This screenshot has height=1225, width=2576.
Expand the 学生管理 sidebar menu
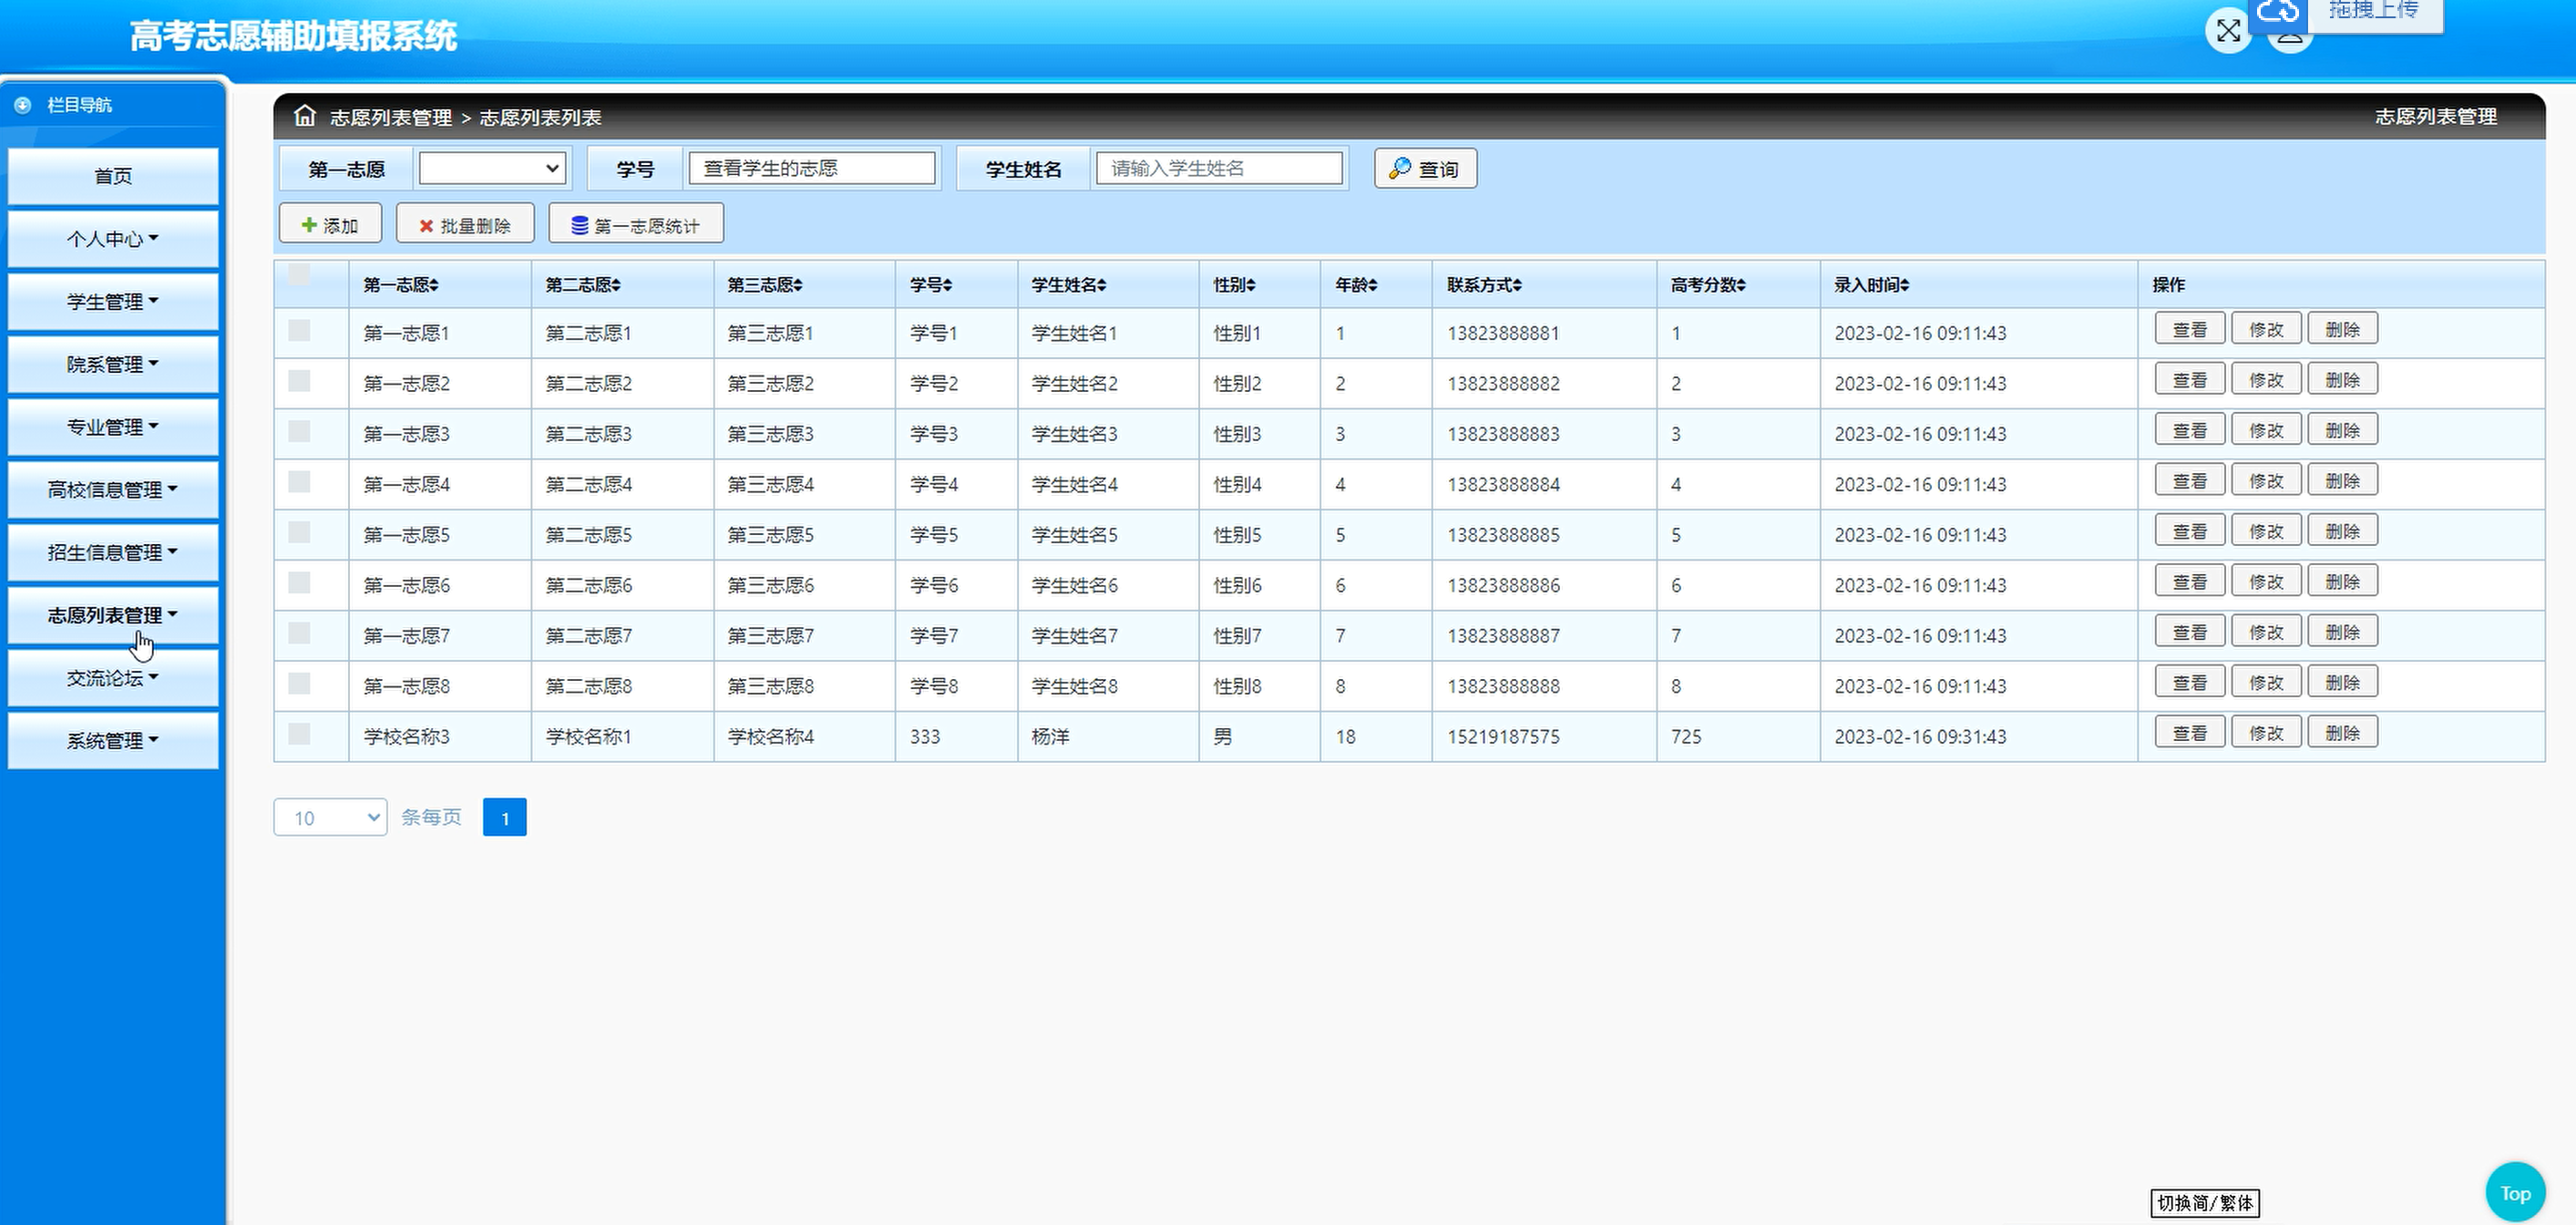coord(113,302)
